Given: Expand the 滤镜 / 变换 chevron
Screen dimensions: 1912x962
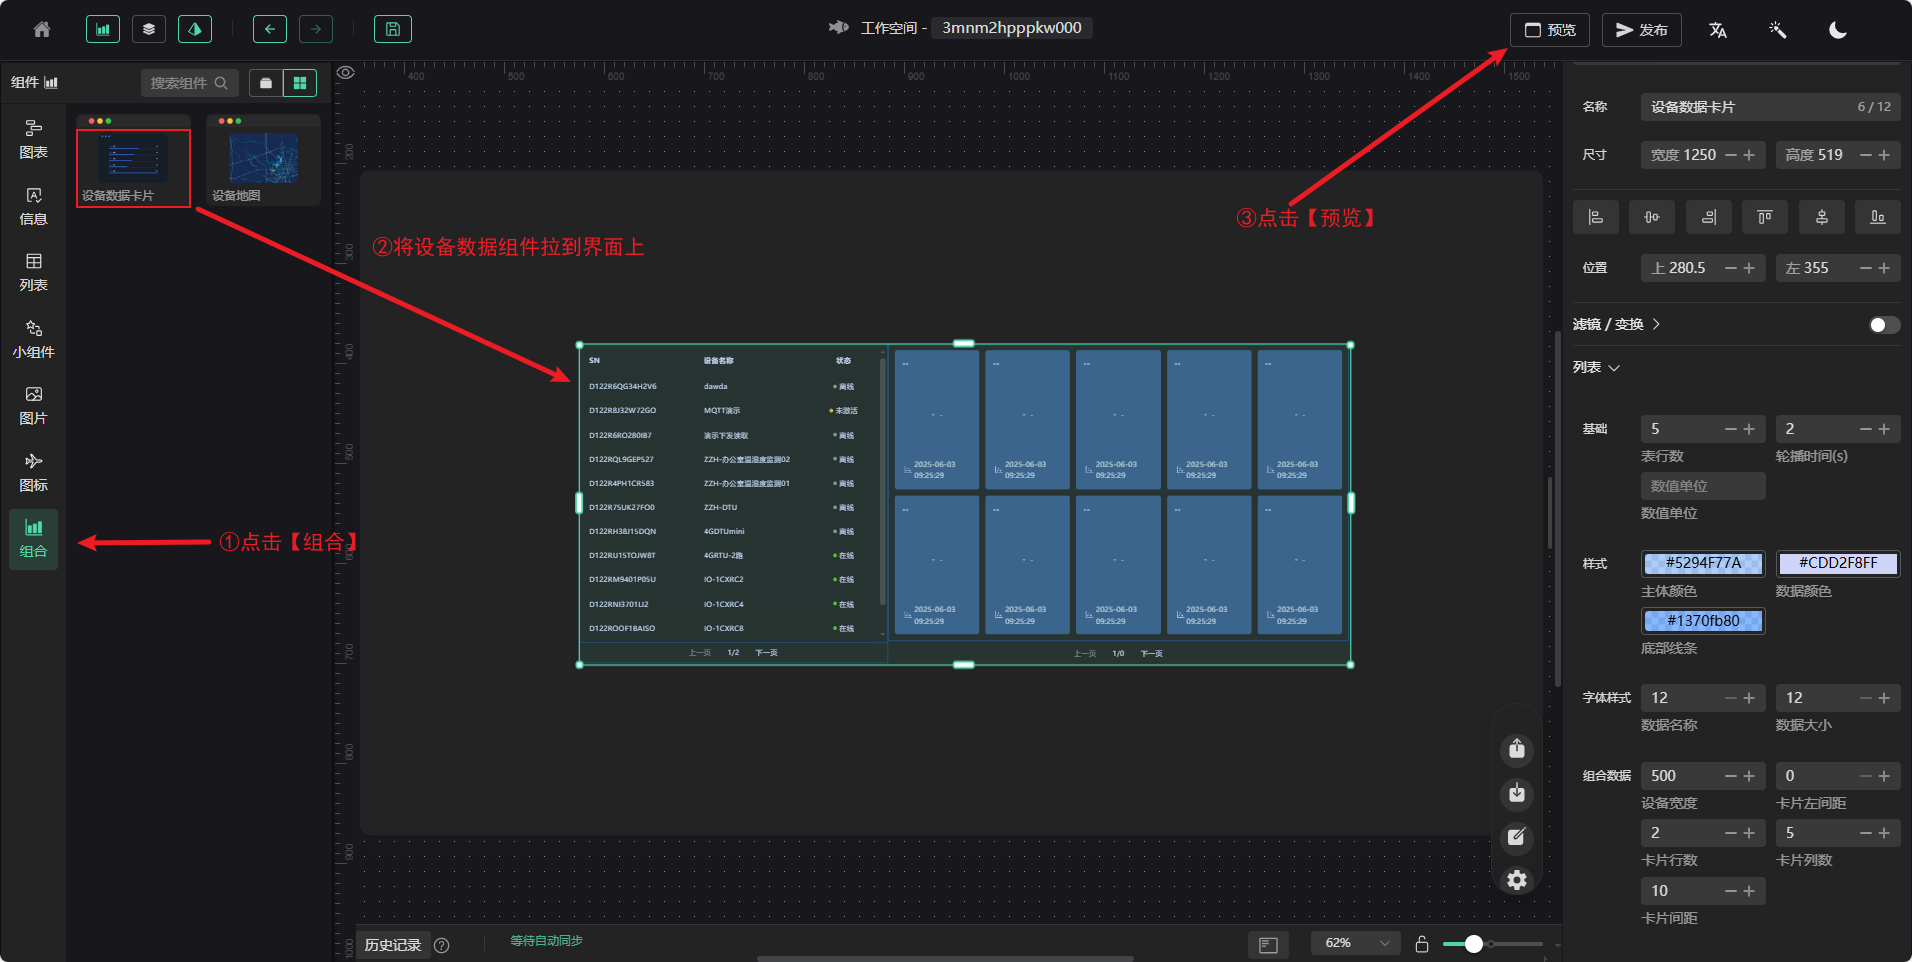Looking at the screenshot, I should pos(1656,324).
